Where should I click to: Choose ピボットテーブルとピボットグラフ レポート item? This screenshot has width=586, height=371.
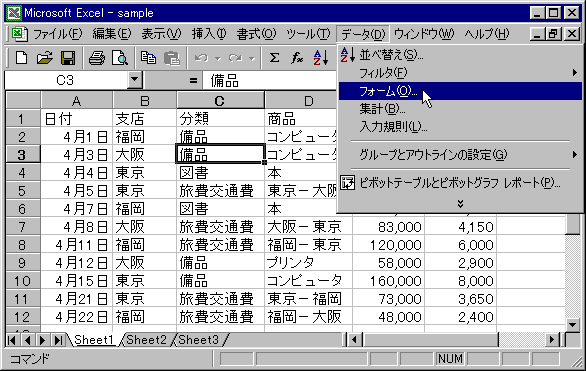pos(460,183)
